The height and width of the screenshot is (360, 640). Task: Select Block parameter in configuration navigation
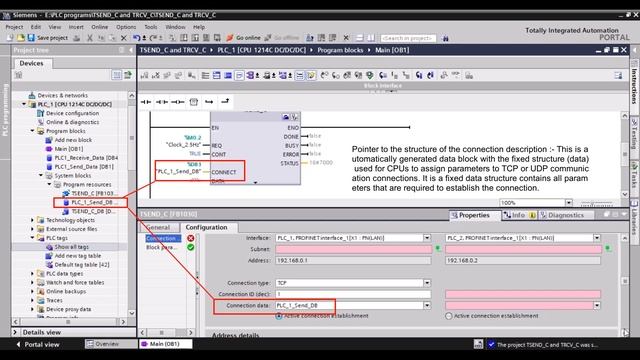[x=161, y=247]
